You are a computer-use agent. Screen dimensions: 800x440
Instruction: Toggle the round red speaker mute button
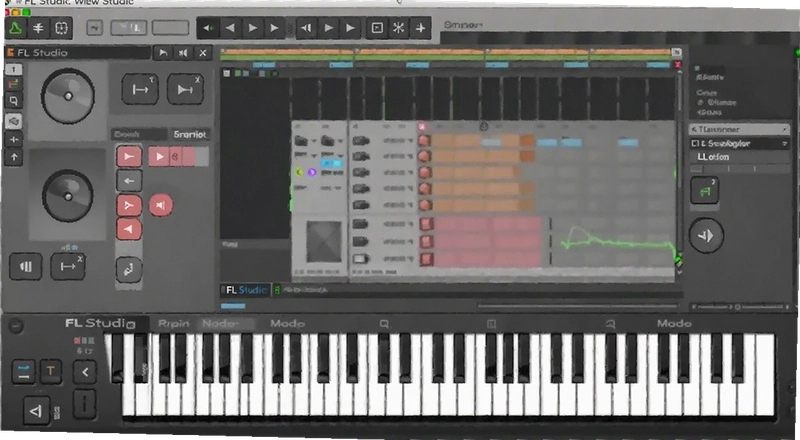tap(161, 205)
